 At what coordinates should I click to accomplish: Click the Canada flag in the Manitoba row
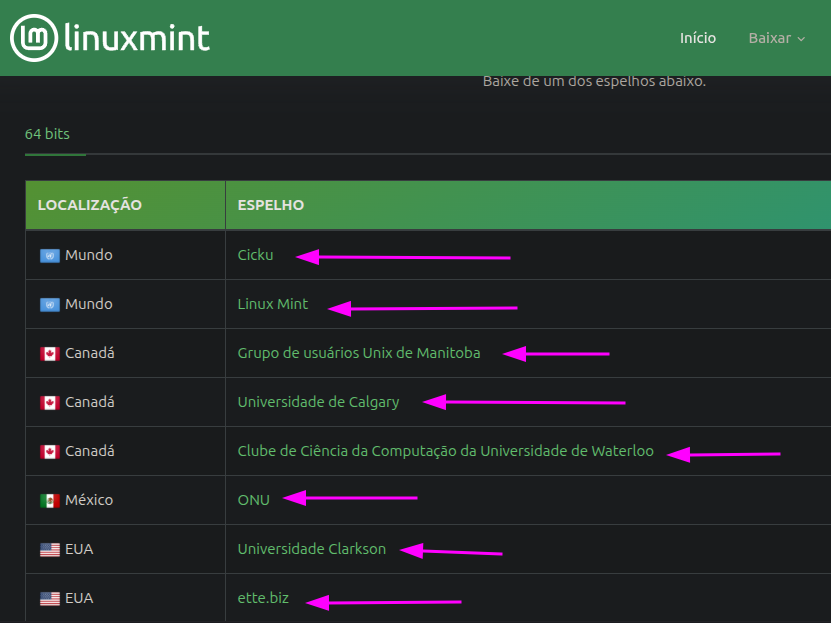pyautogui.click(x=49, y=354)
